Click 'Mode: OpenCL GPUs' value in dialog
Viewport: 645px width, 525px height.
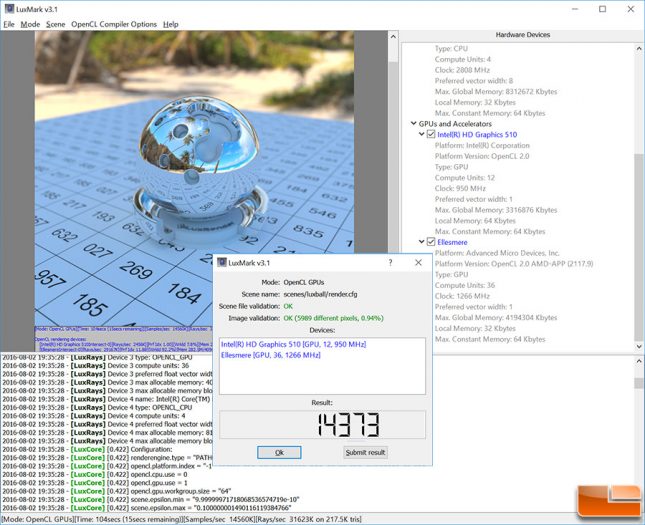304,282
